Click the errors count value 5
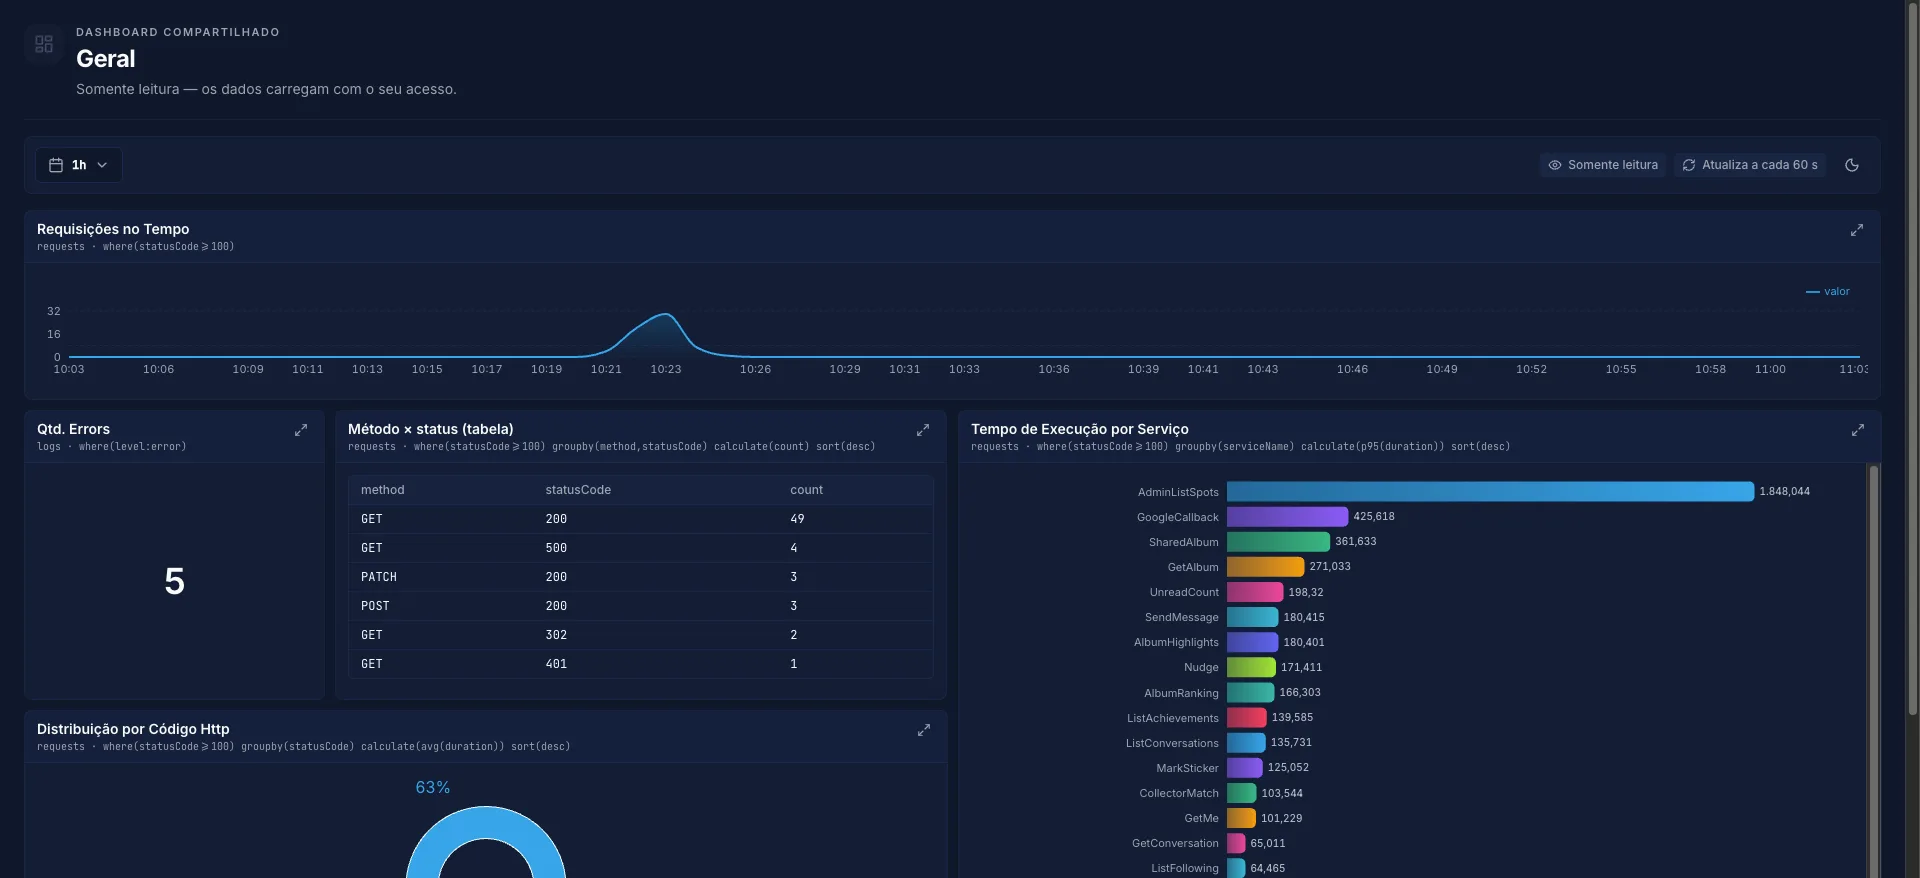 pos(174,581)
